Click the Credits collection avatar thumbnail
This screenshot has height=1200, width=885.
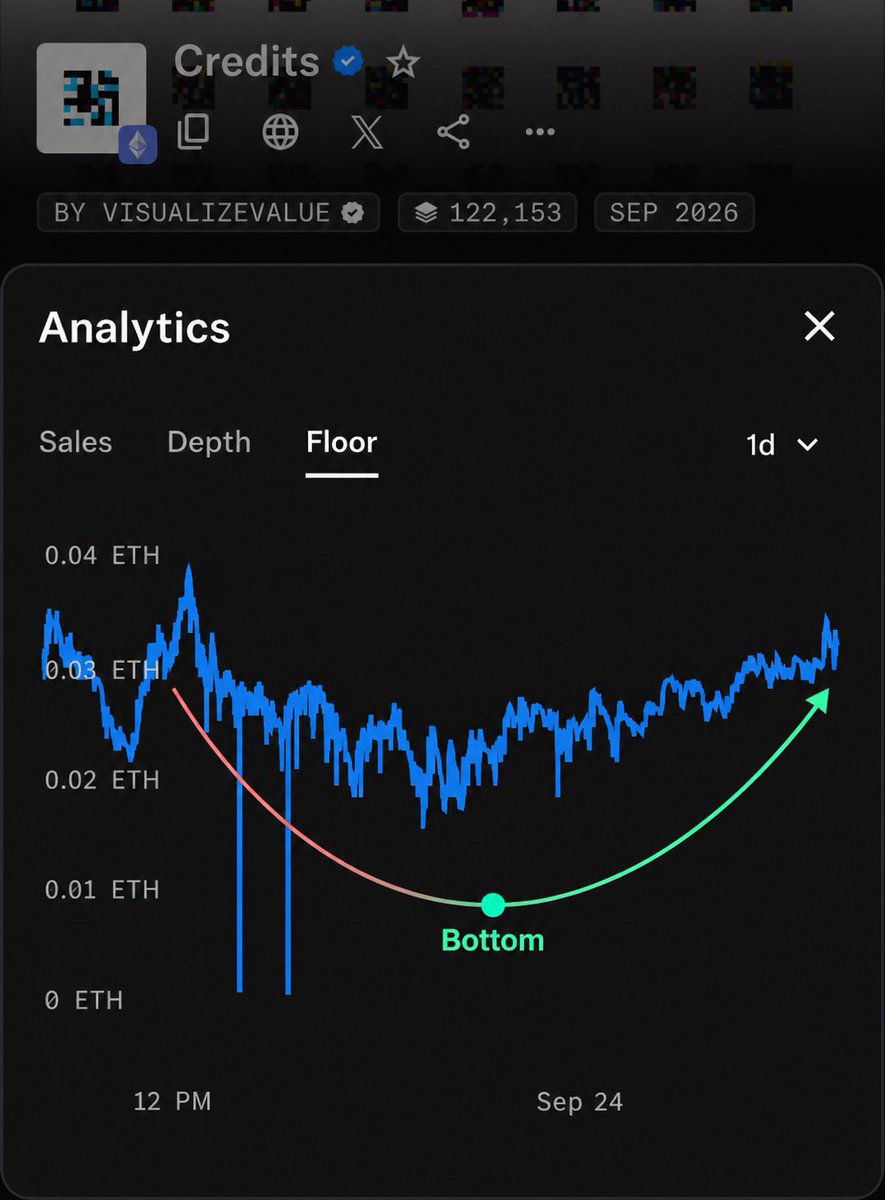(91, 98)
